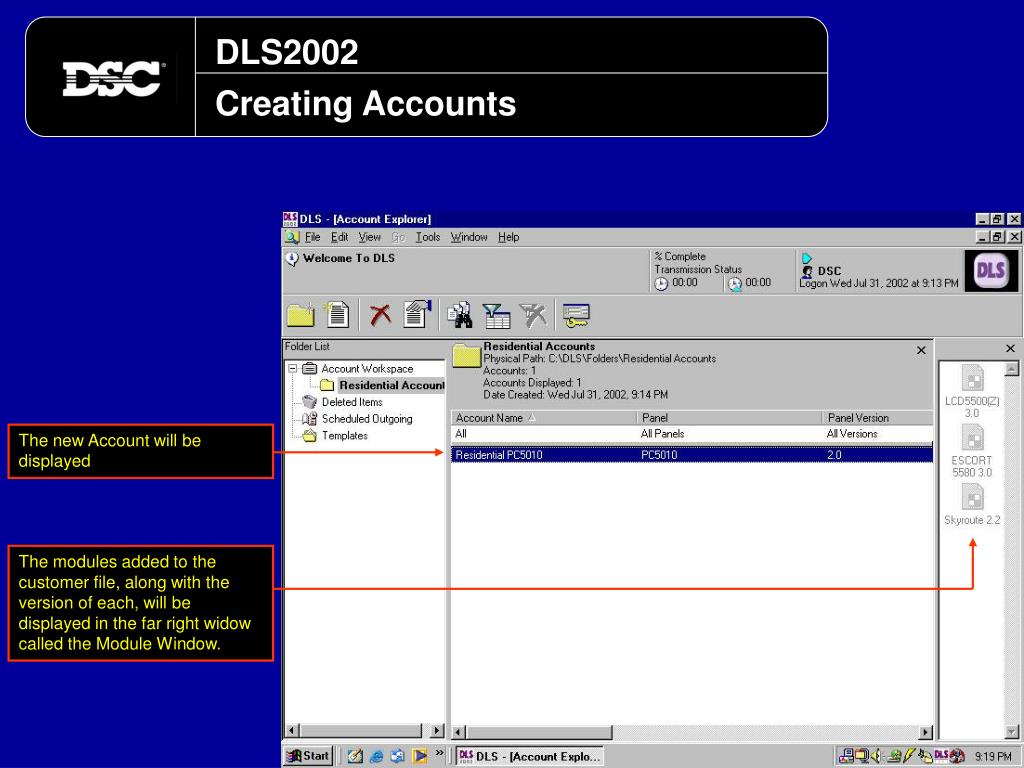Select Scheduled Outgoing in folder list
Screen dimensions: 1024x768
[366, 419]
